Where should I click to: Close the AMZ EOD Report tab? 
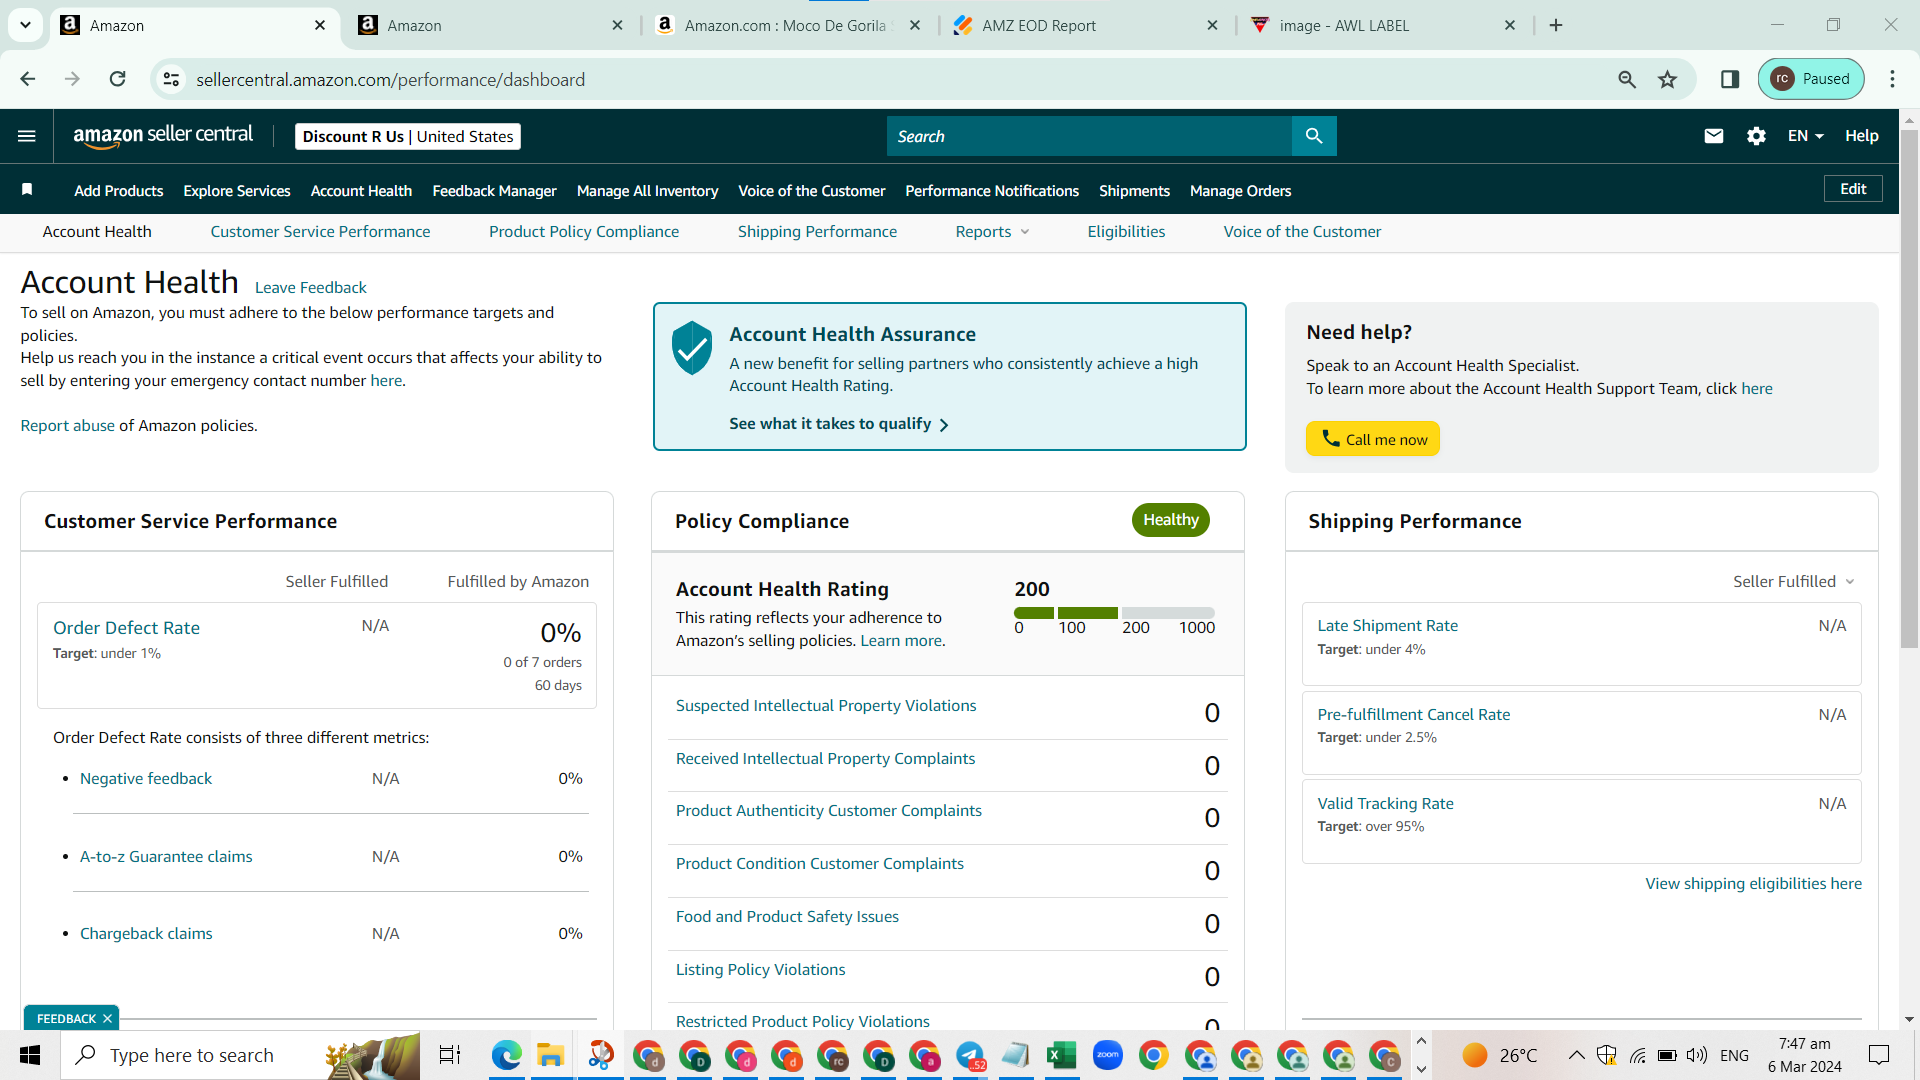(x=1212, y=25)
